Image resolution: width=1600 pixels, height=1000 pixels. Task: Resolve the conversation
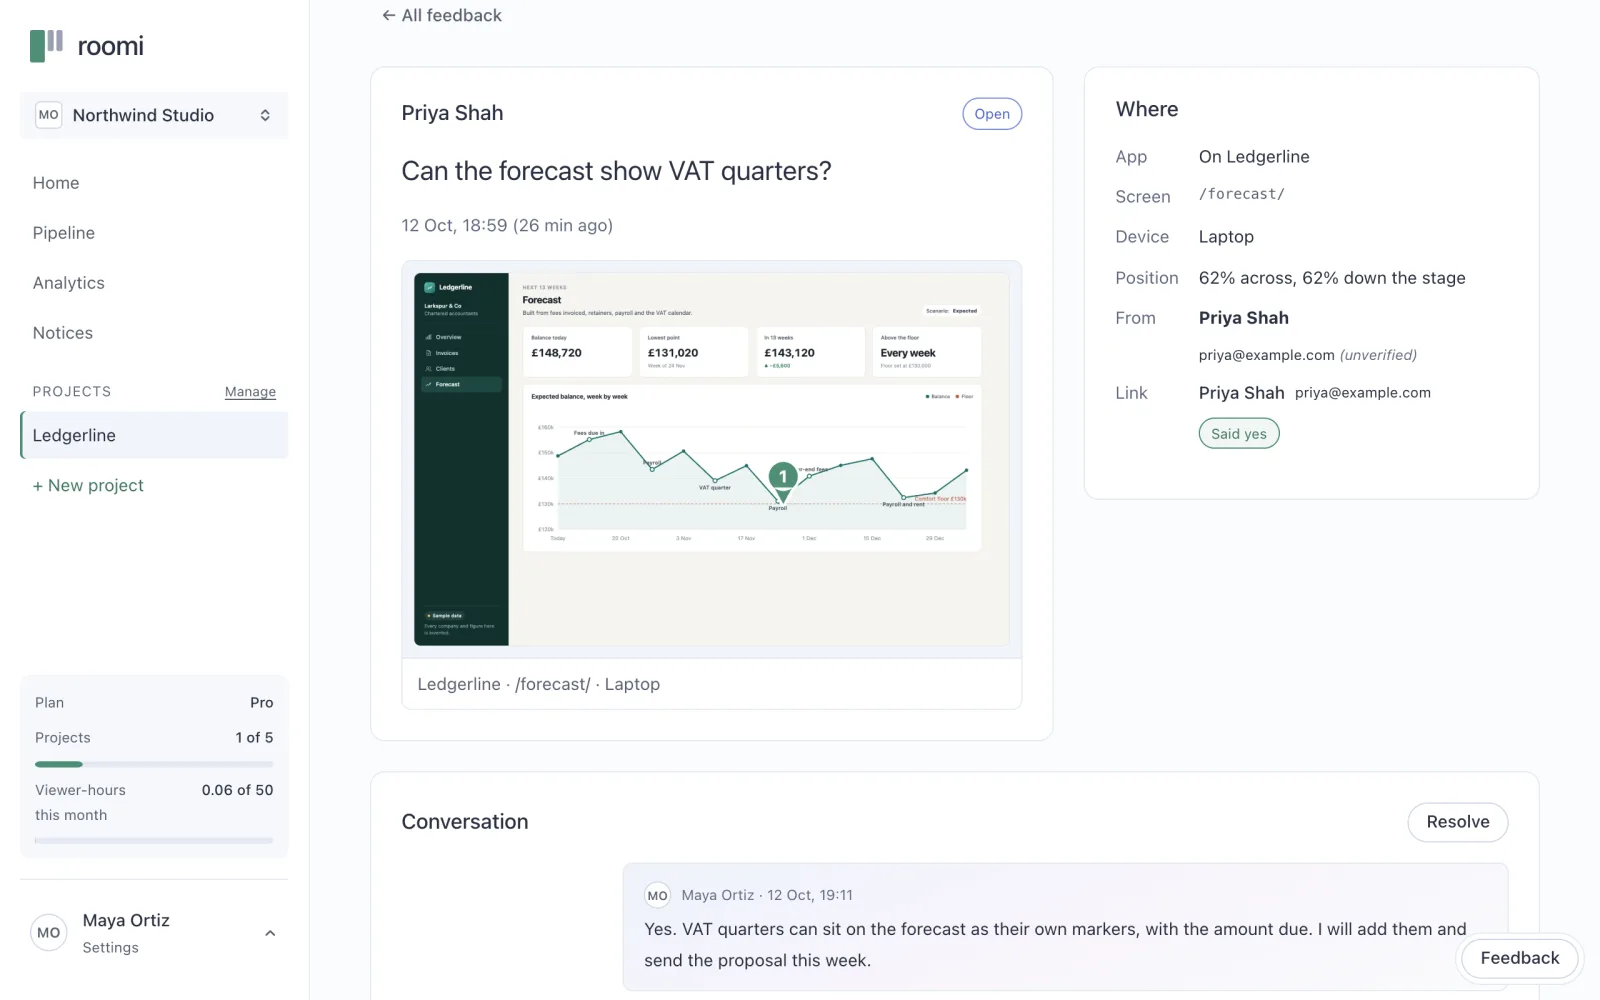(x=1458, y=822)
